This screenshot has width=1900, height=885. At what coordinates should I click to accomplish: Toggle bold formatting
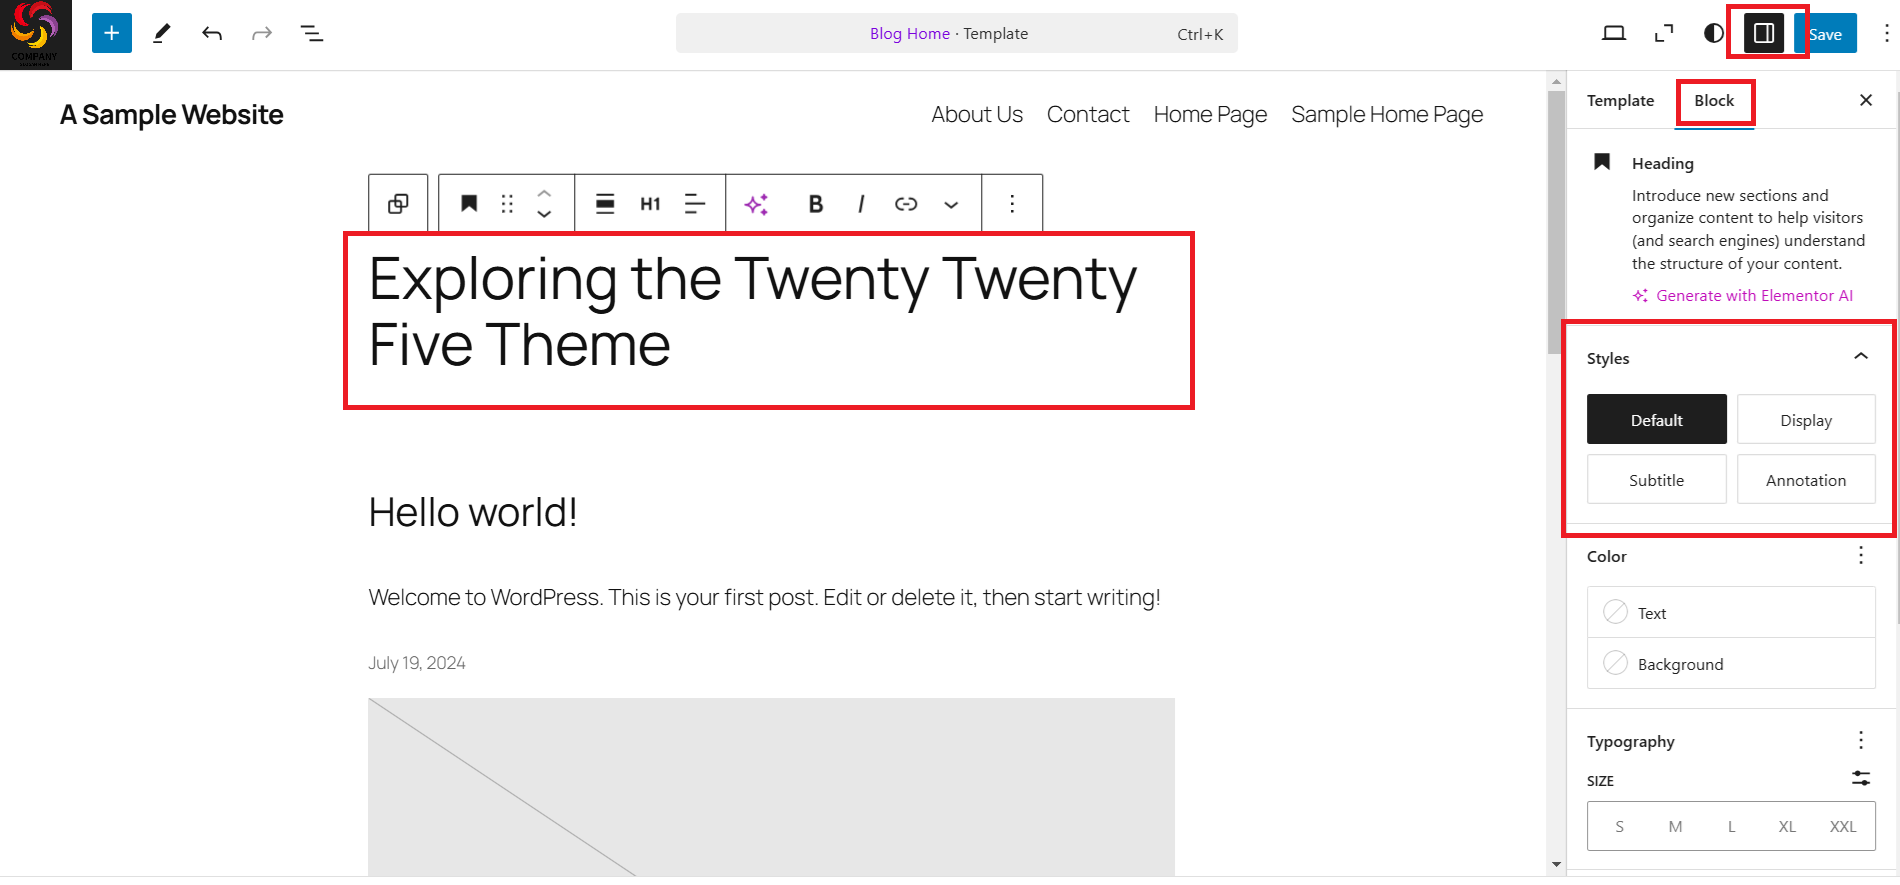coord(816,204)
